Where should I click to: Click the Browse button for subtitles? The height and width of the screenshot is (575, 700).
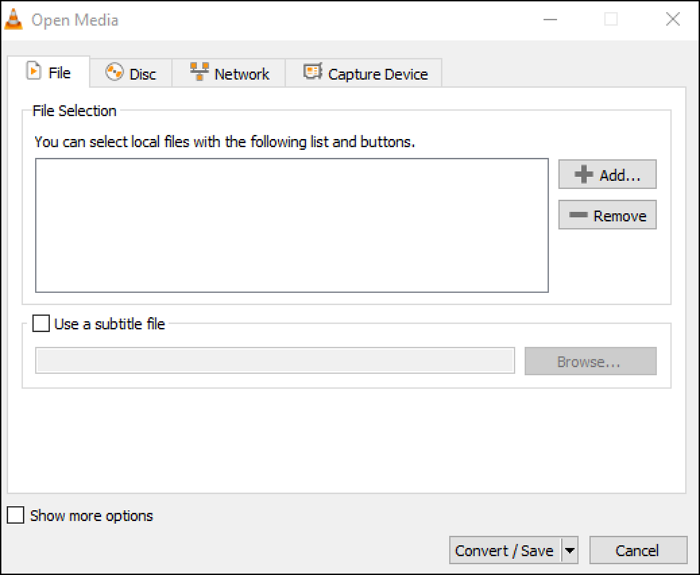[x=590, y=362]
